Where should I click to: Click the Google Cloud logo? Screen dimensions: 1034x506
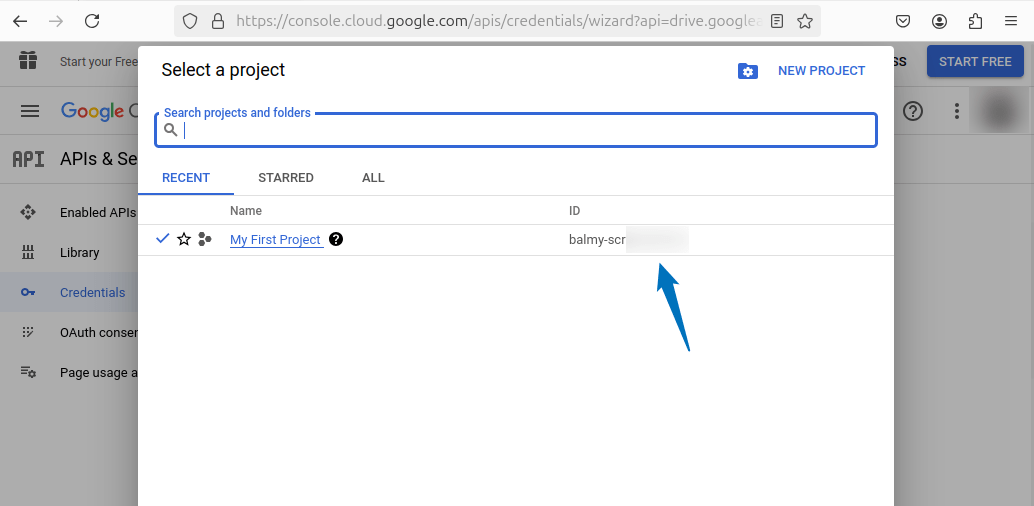(x=99, y=111)
